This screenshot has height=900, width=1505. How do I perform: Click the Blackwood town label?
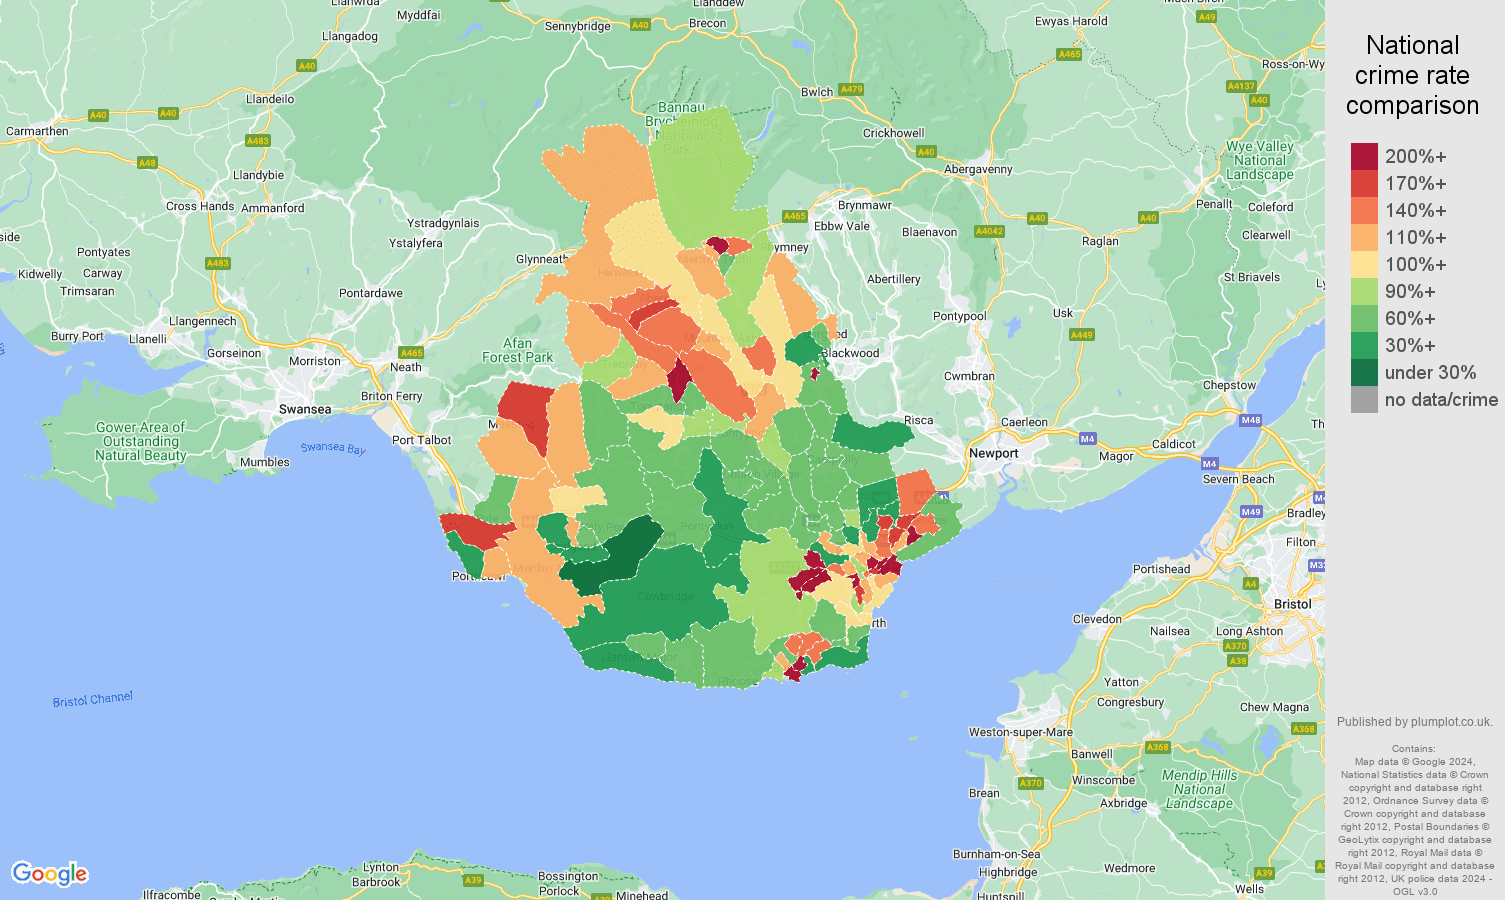click(850, 353)
